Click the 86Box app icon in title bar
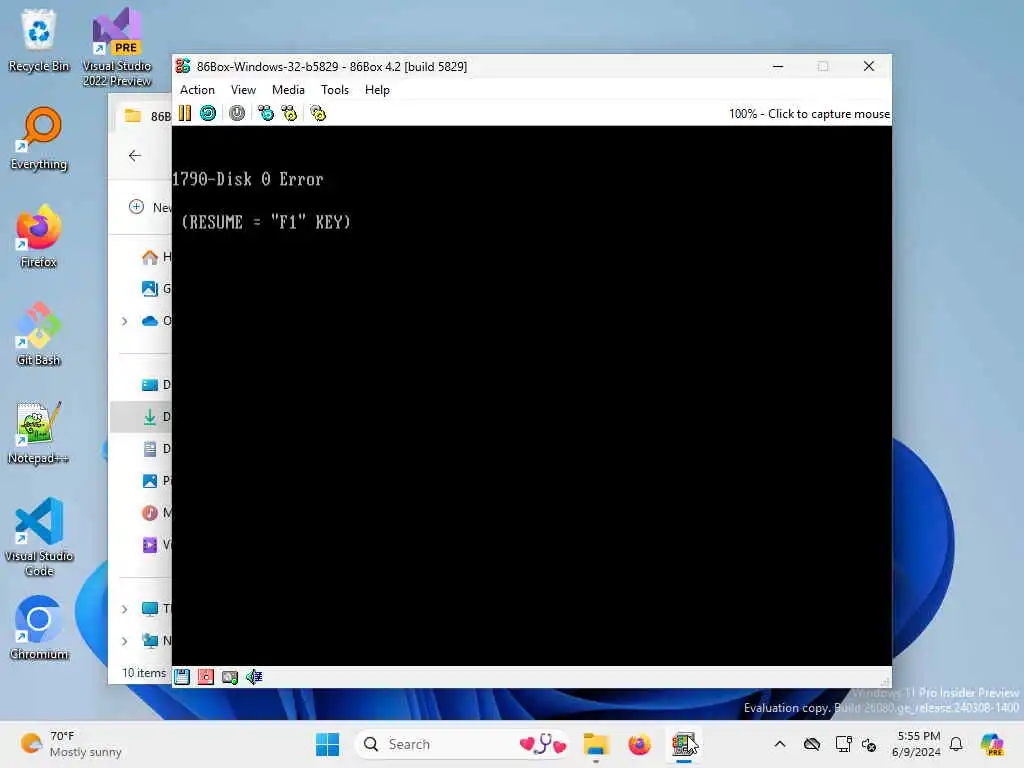Viewport: 1024px width, 768px height. pyautogui.click(x=184, y=66)
